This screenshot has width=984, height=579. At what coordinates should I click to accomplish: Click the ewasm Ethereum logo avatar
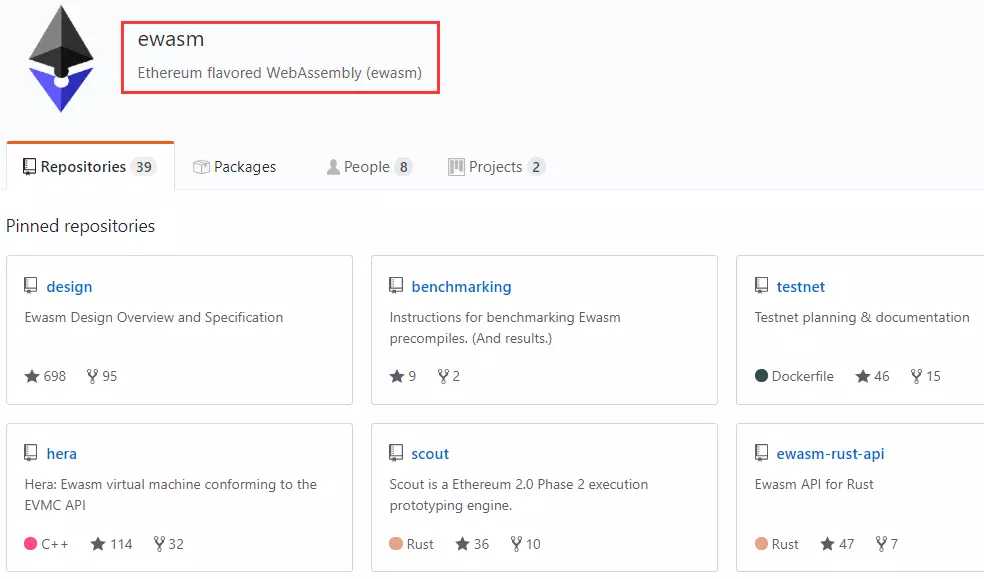click(61, 58)
